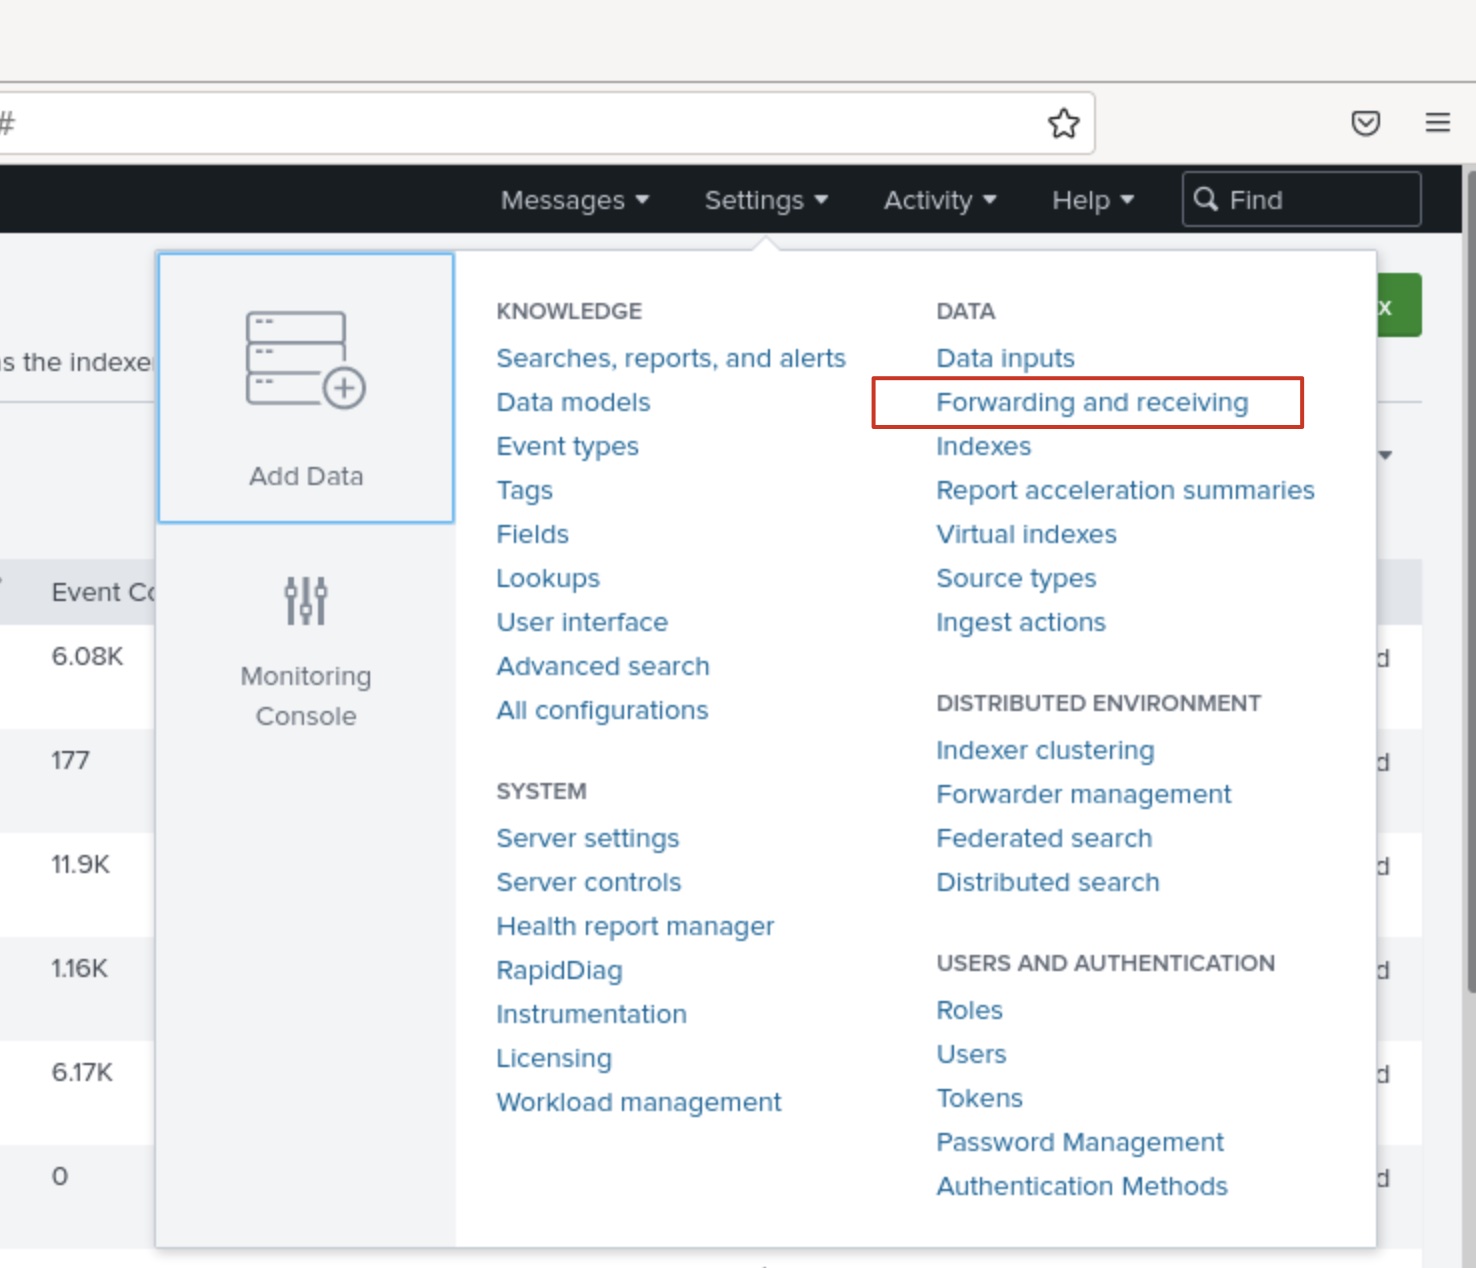The height and width of the screenshot is (1268, 1476).
Task: Go to Indexer clustering
Action: (1045, 750)
